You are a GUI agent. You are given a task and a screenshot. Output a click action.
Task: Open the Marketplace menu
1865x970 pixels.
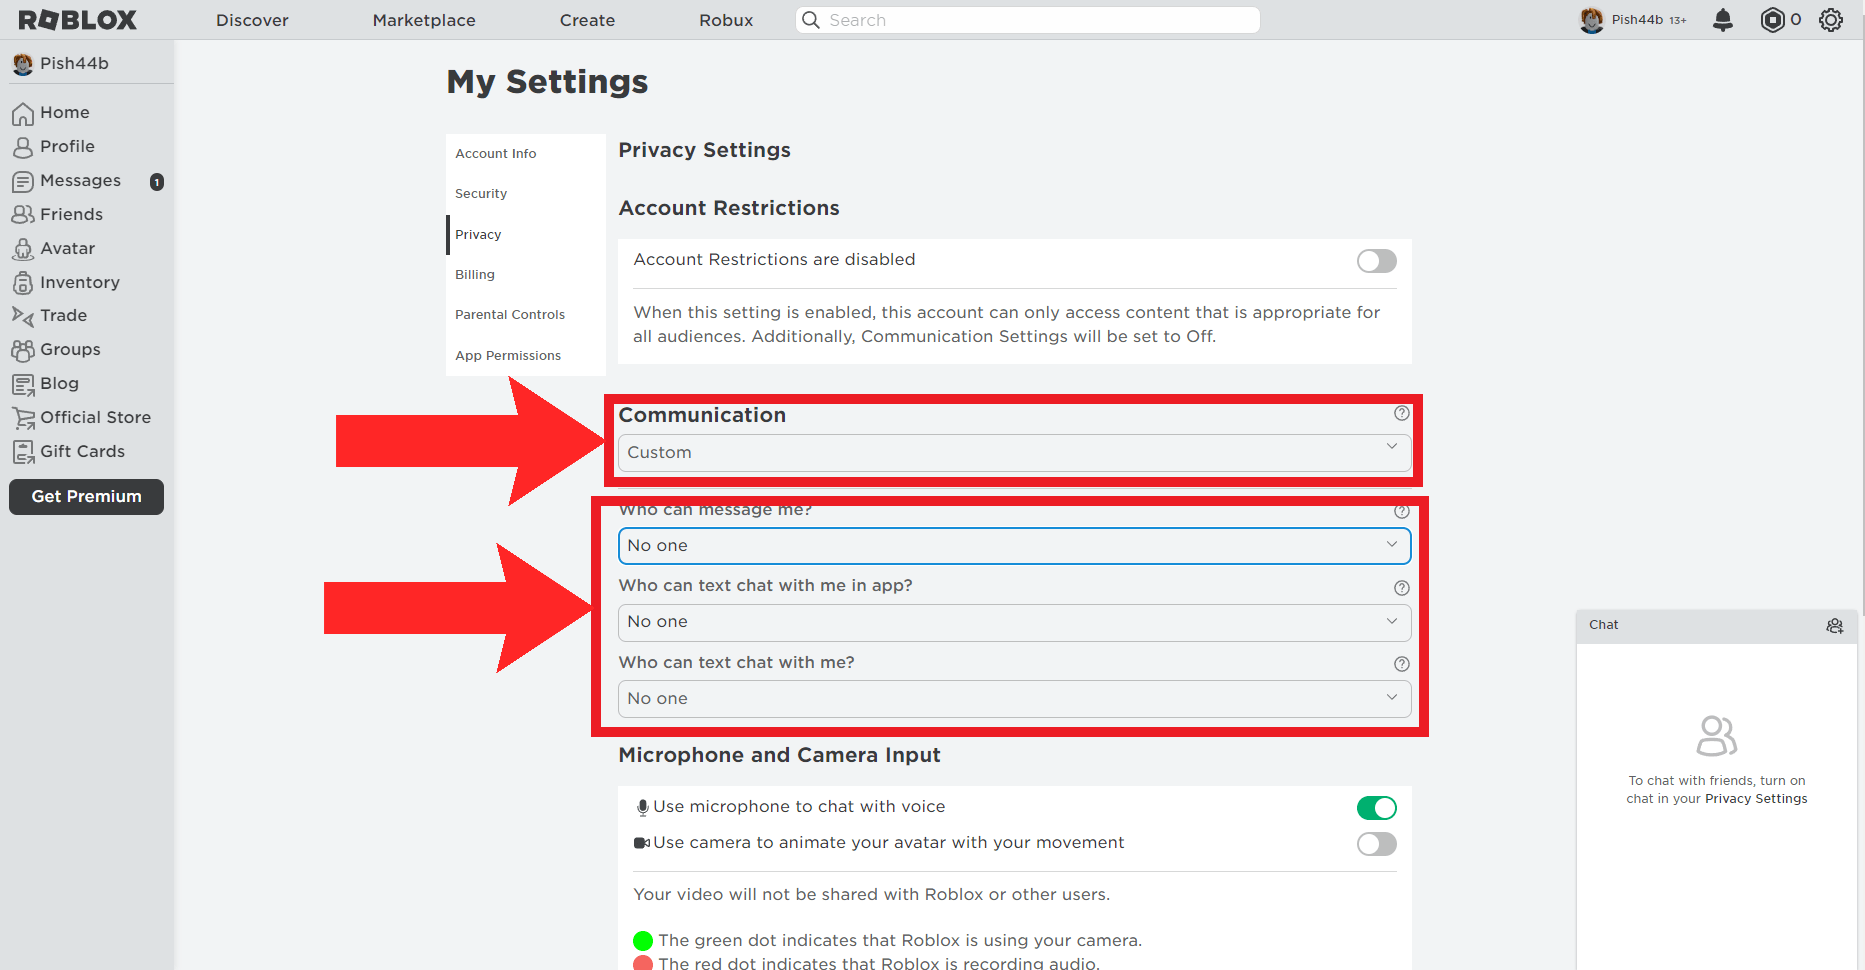424,20
